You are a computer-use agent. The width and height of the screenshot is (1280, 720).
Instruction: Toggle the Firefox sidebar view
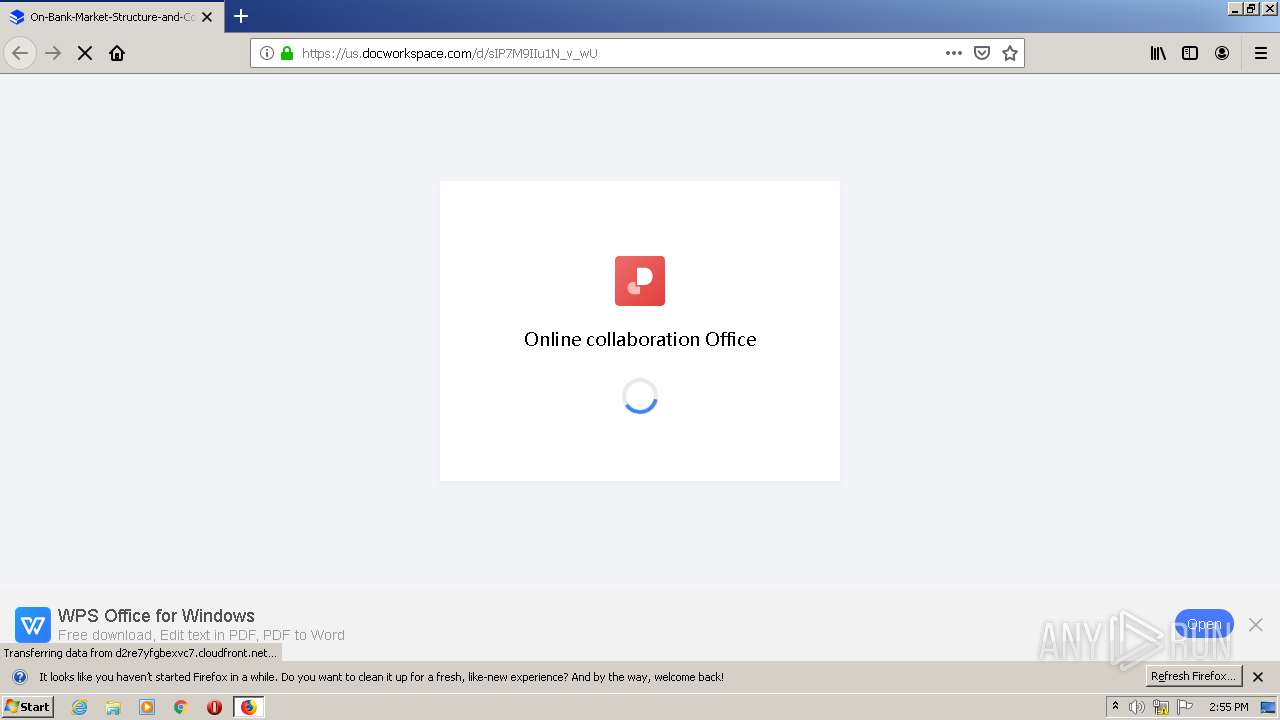pyautogui.click(x=1190, y=53)
